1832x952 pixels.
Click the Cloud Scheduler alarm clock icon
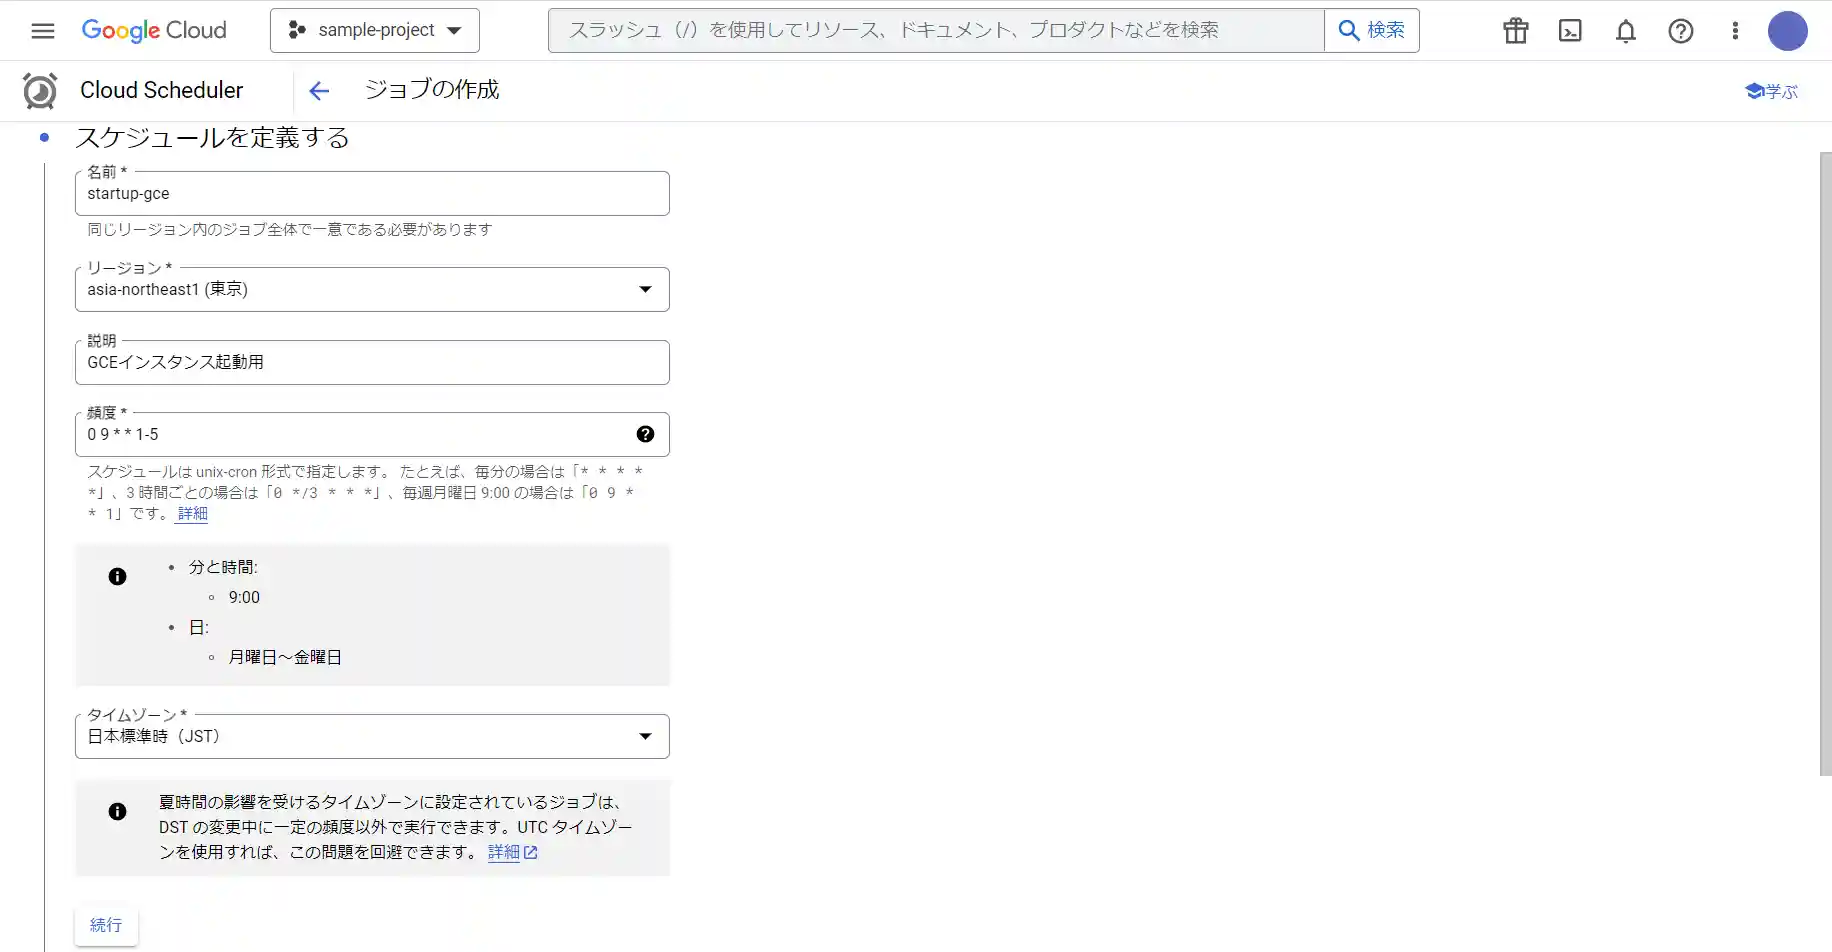40,91
